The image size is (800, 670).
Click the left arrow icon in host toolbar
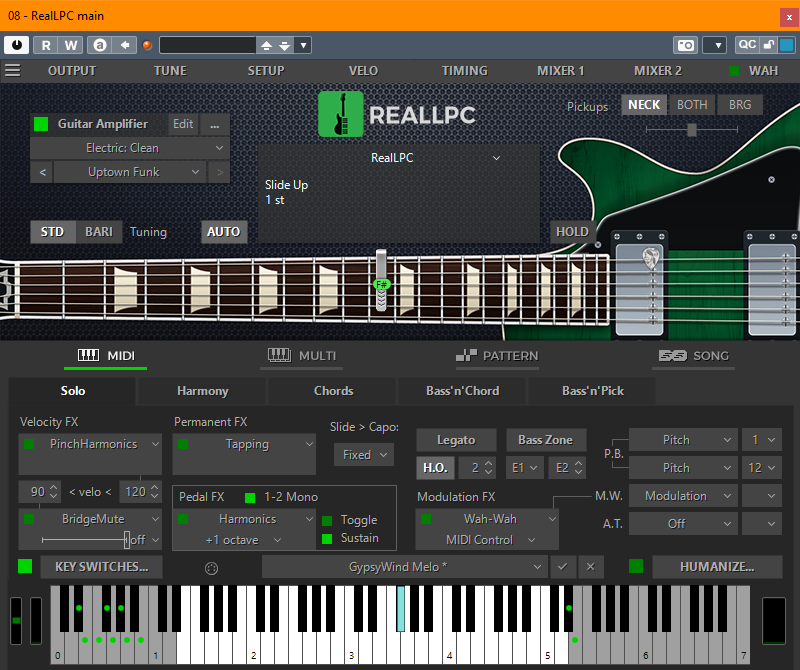tap(124, 45)
